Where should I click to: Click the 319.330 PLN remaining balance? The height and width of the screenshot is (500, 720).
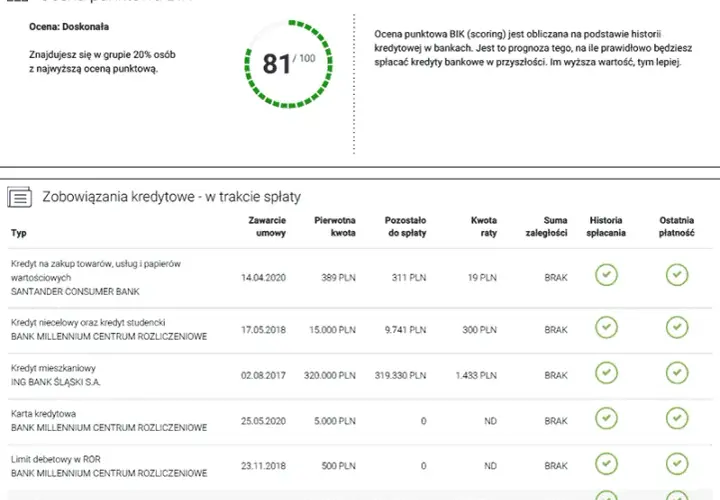pyautogui.click(x=400, y=375)
